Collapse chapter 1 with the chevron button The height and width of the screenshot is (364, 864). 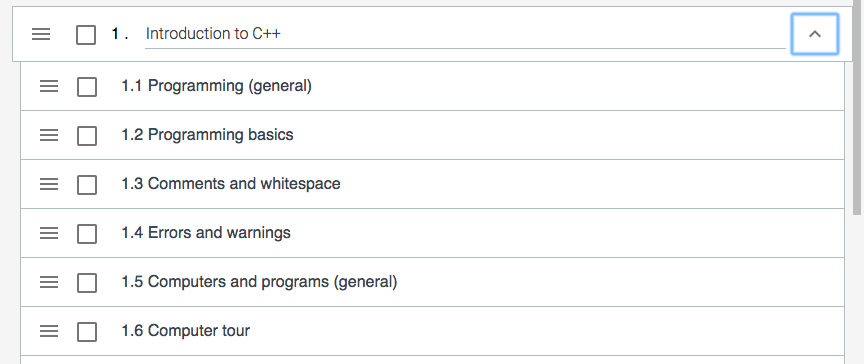click(x=815, y=34)
